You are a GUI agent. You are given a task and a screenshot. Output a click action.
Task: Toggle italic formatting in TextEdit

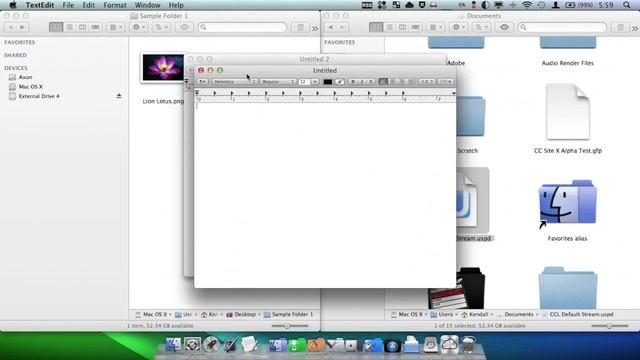(x=362, y=82)
